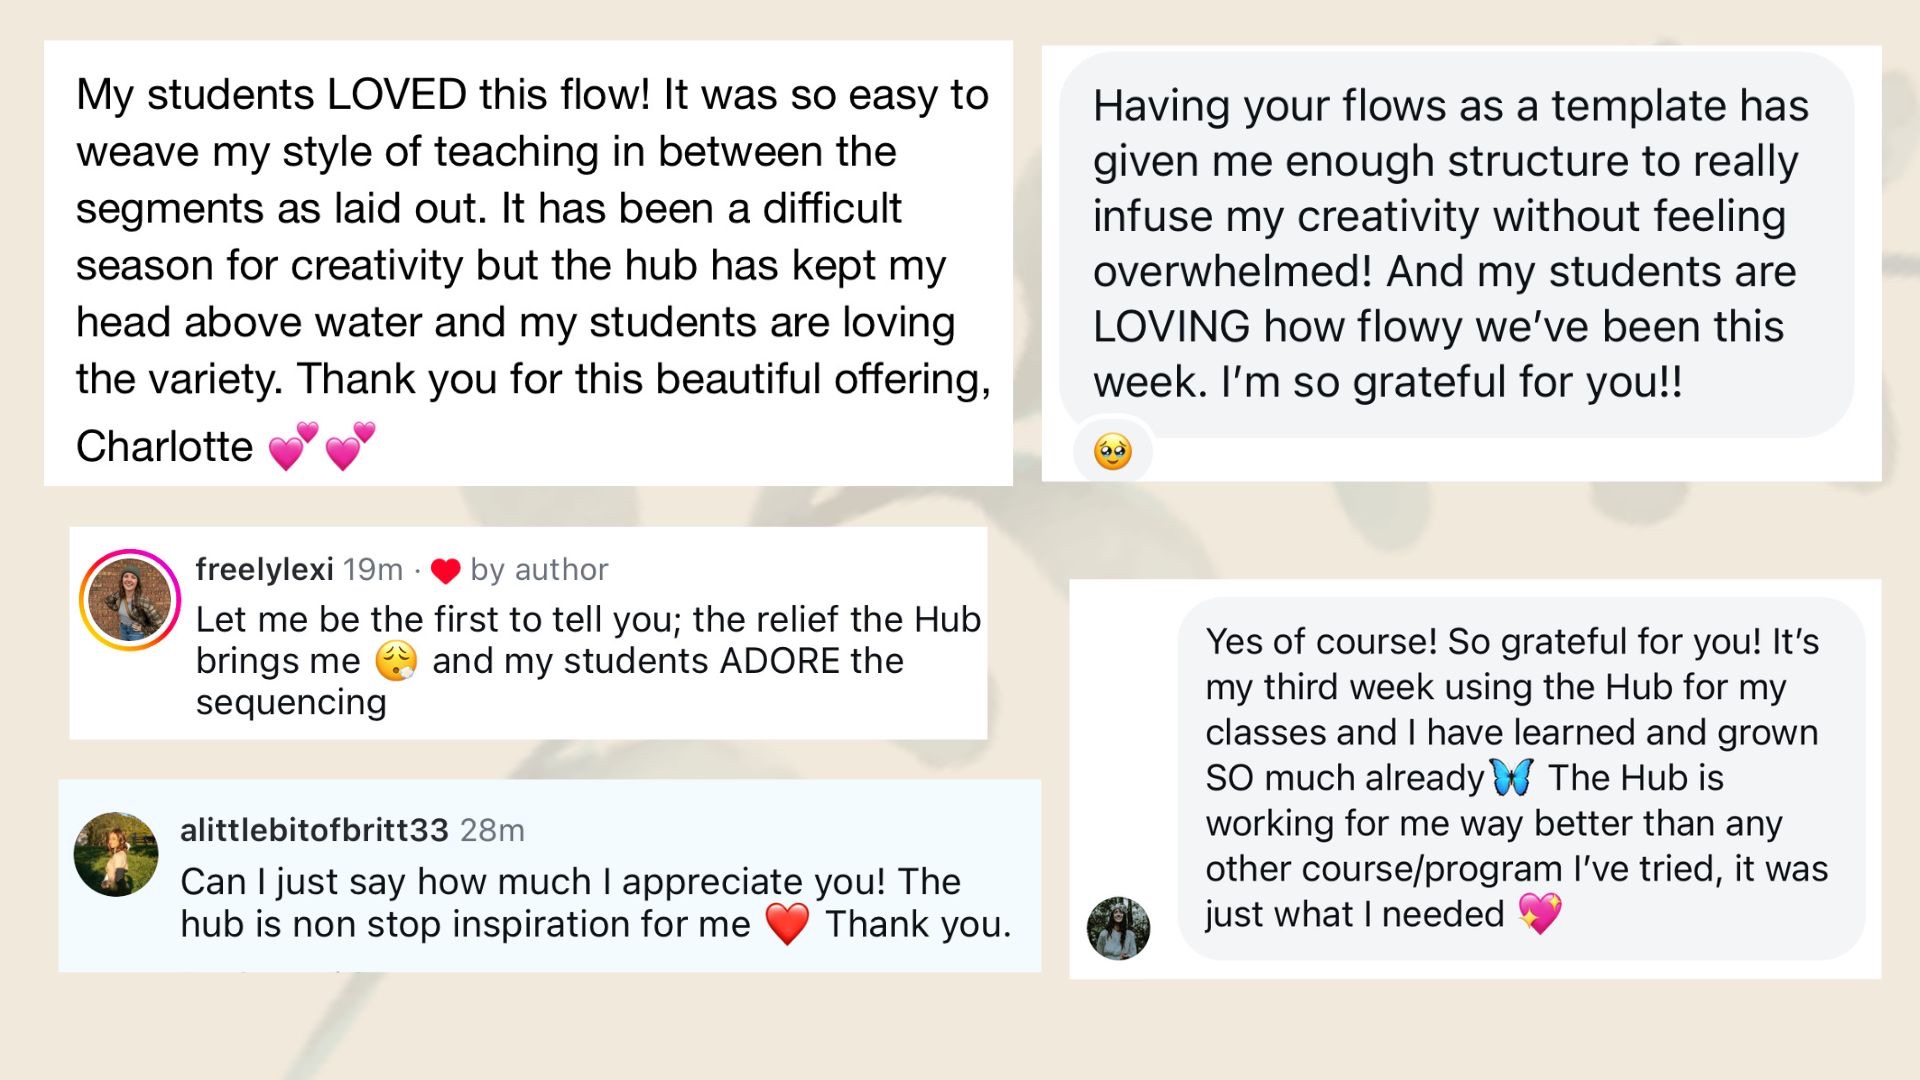The height and width of the screenshot is (1080, 1920).
Task: Open alittlebitofbritt33's profile picture
Action: 116,854
